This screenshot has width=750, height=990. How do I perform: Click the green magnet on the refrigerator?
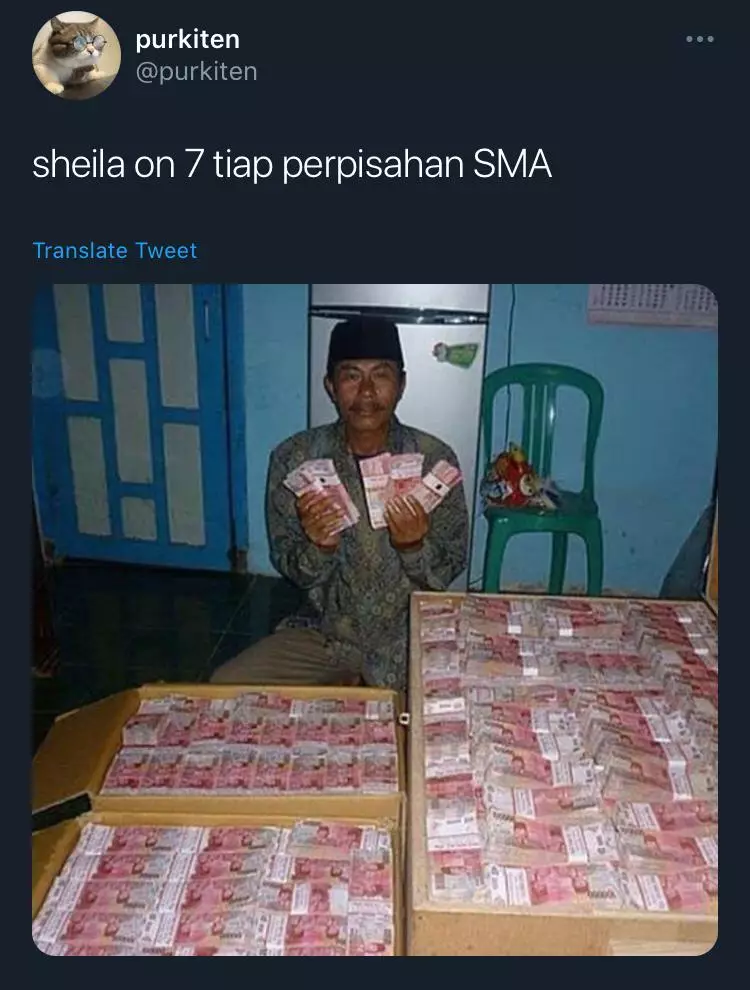pyautogui.click(x=456, y=352)
